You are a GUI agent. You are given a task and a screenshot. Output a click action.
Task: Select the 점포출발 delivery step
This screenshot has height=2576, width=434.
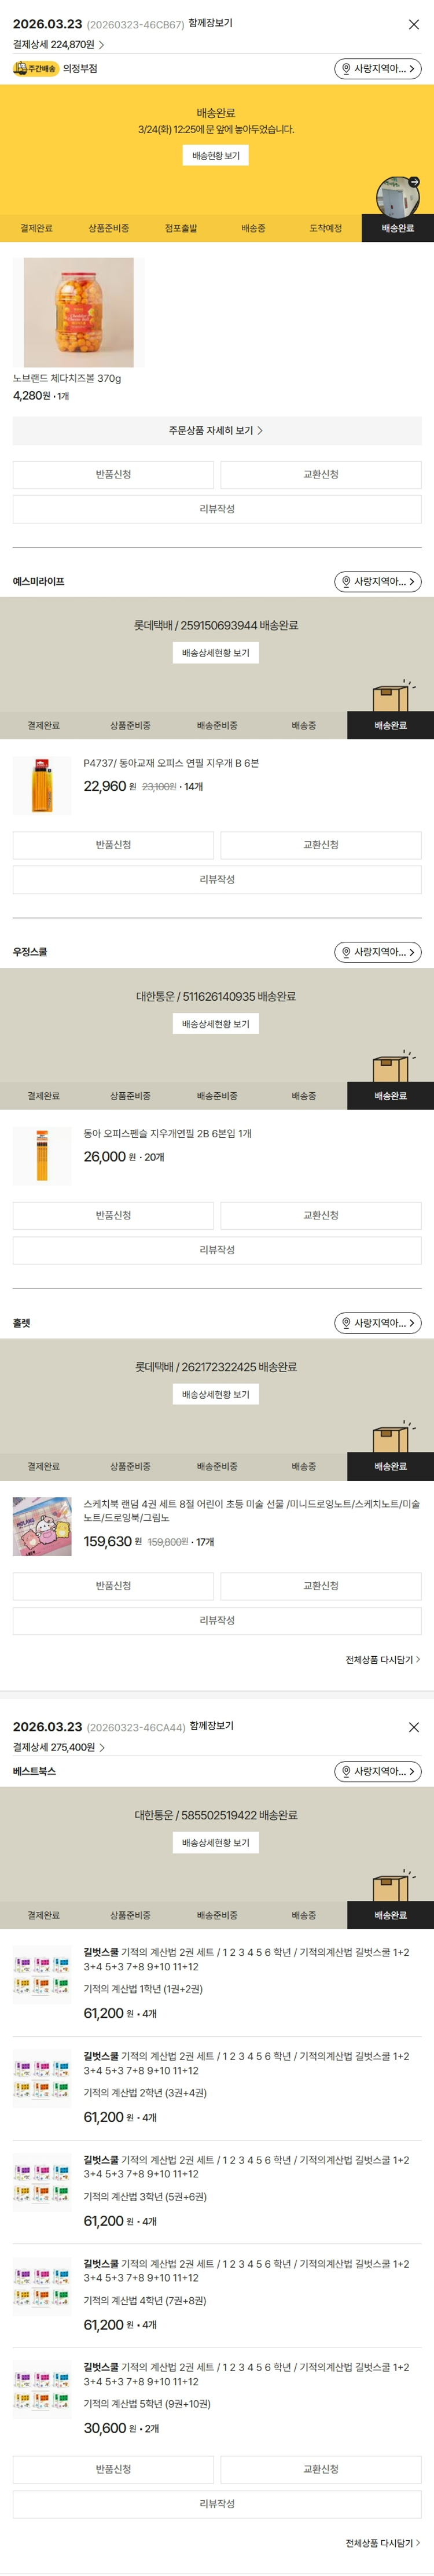(181, 229)
